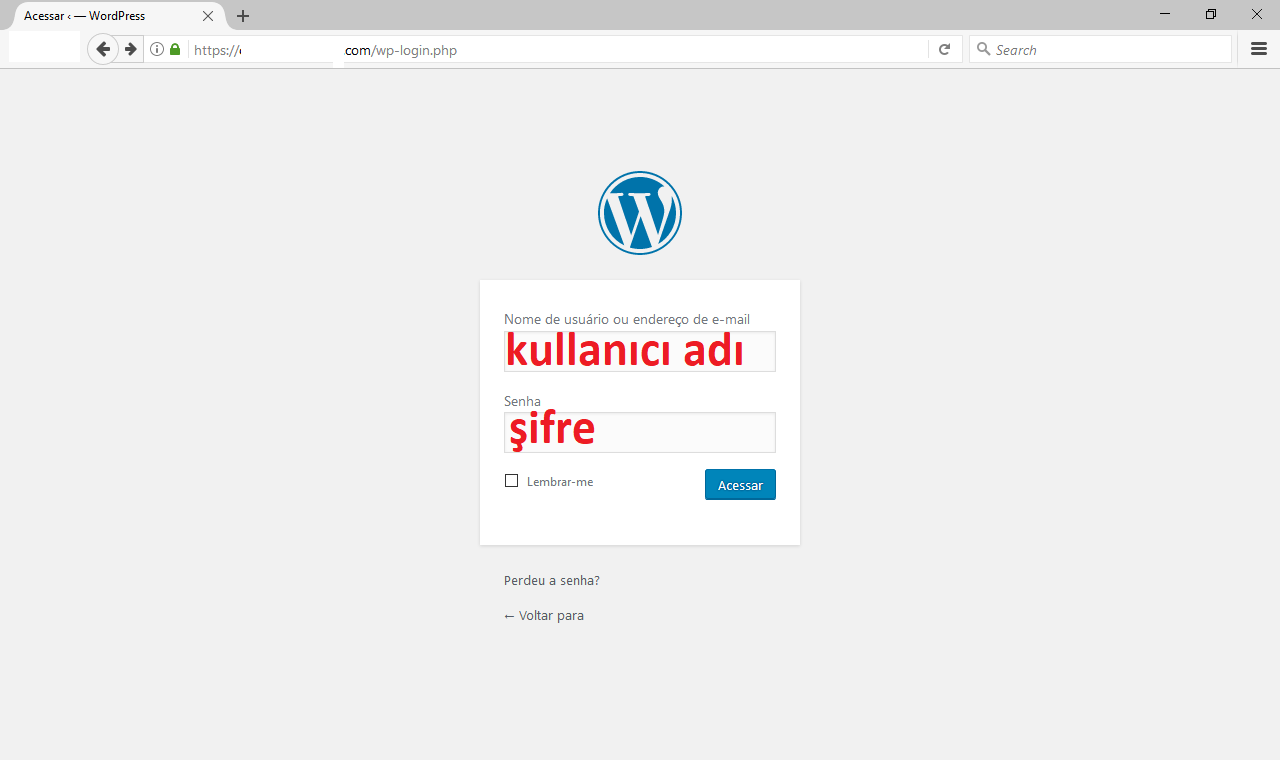Check the Lembrar-me checkbox
The image size is (1280, 760).
tap(512, 481)
